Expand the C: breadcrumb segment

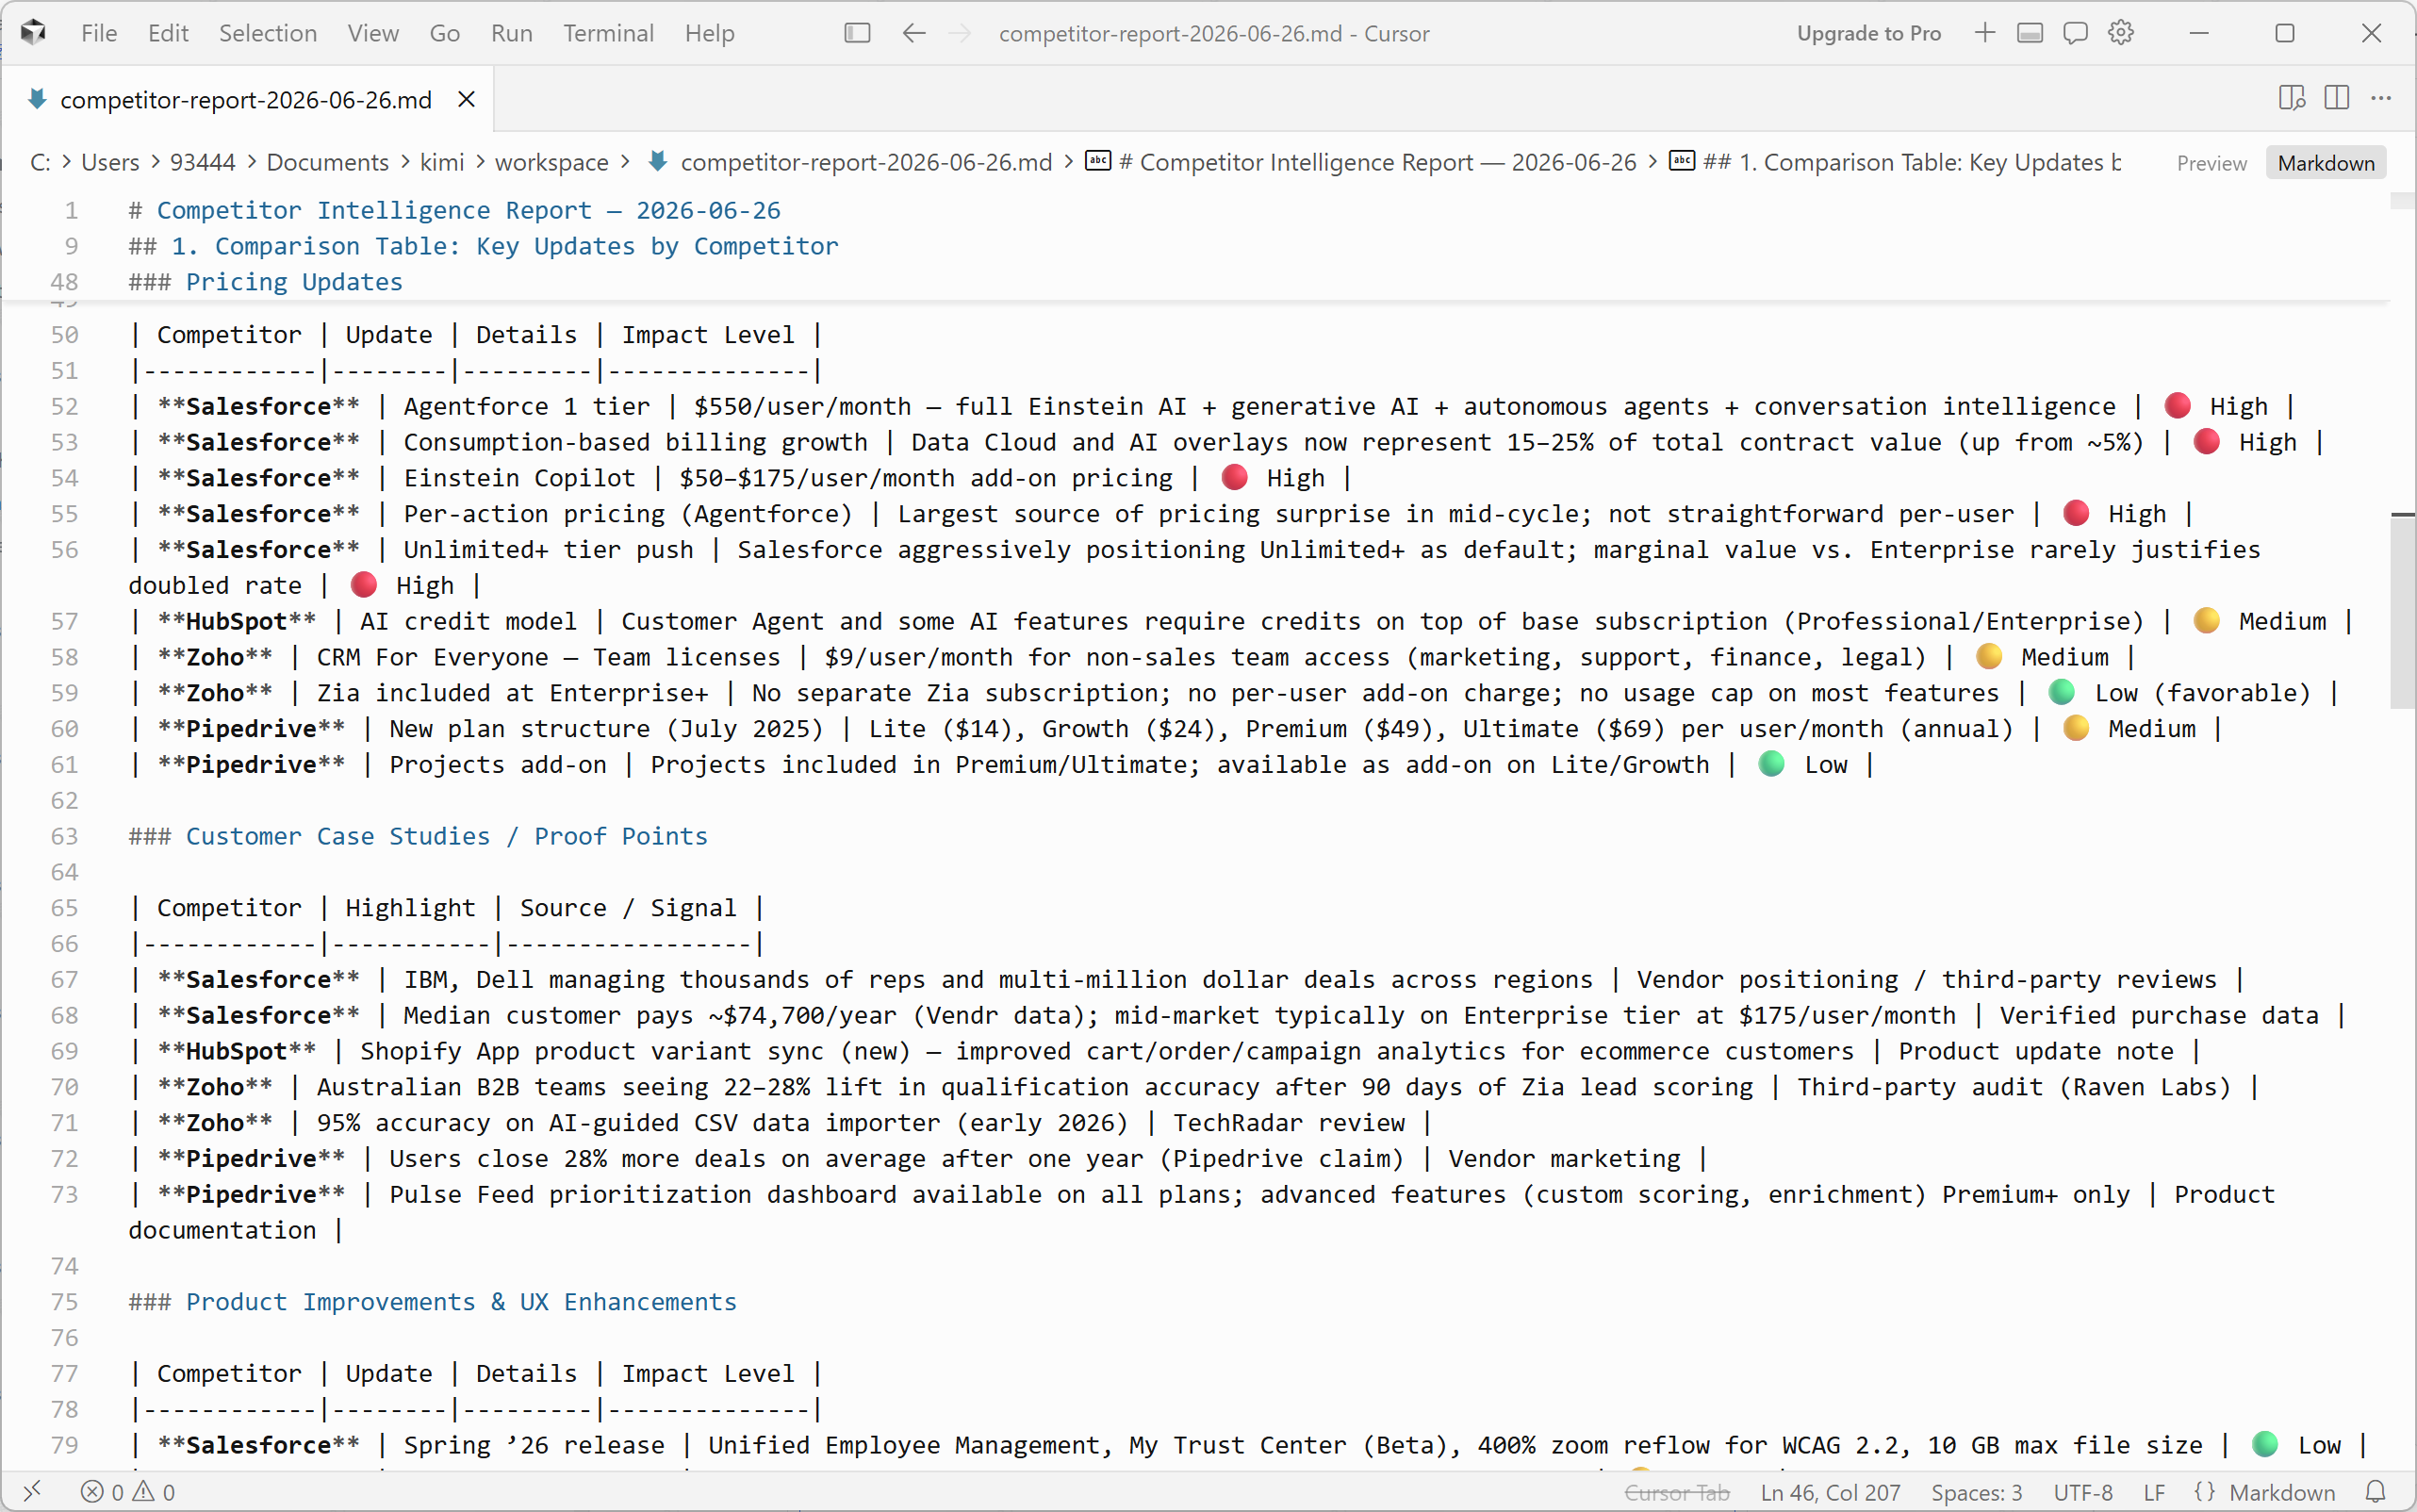coord(40,162)
